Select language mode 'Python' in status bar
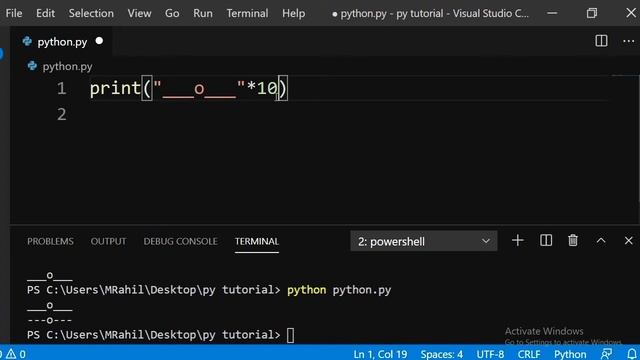Screen dimensions: 640x360 570,354
